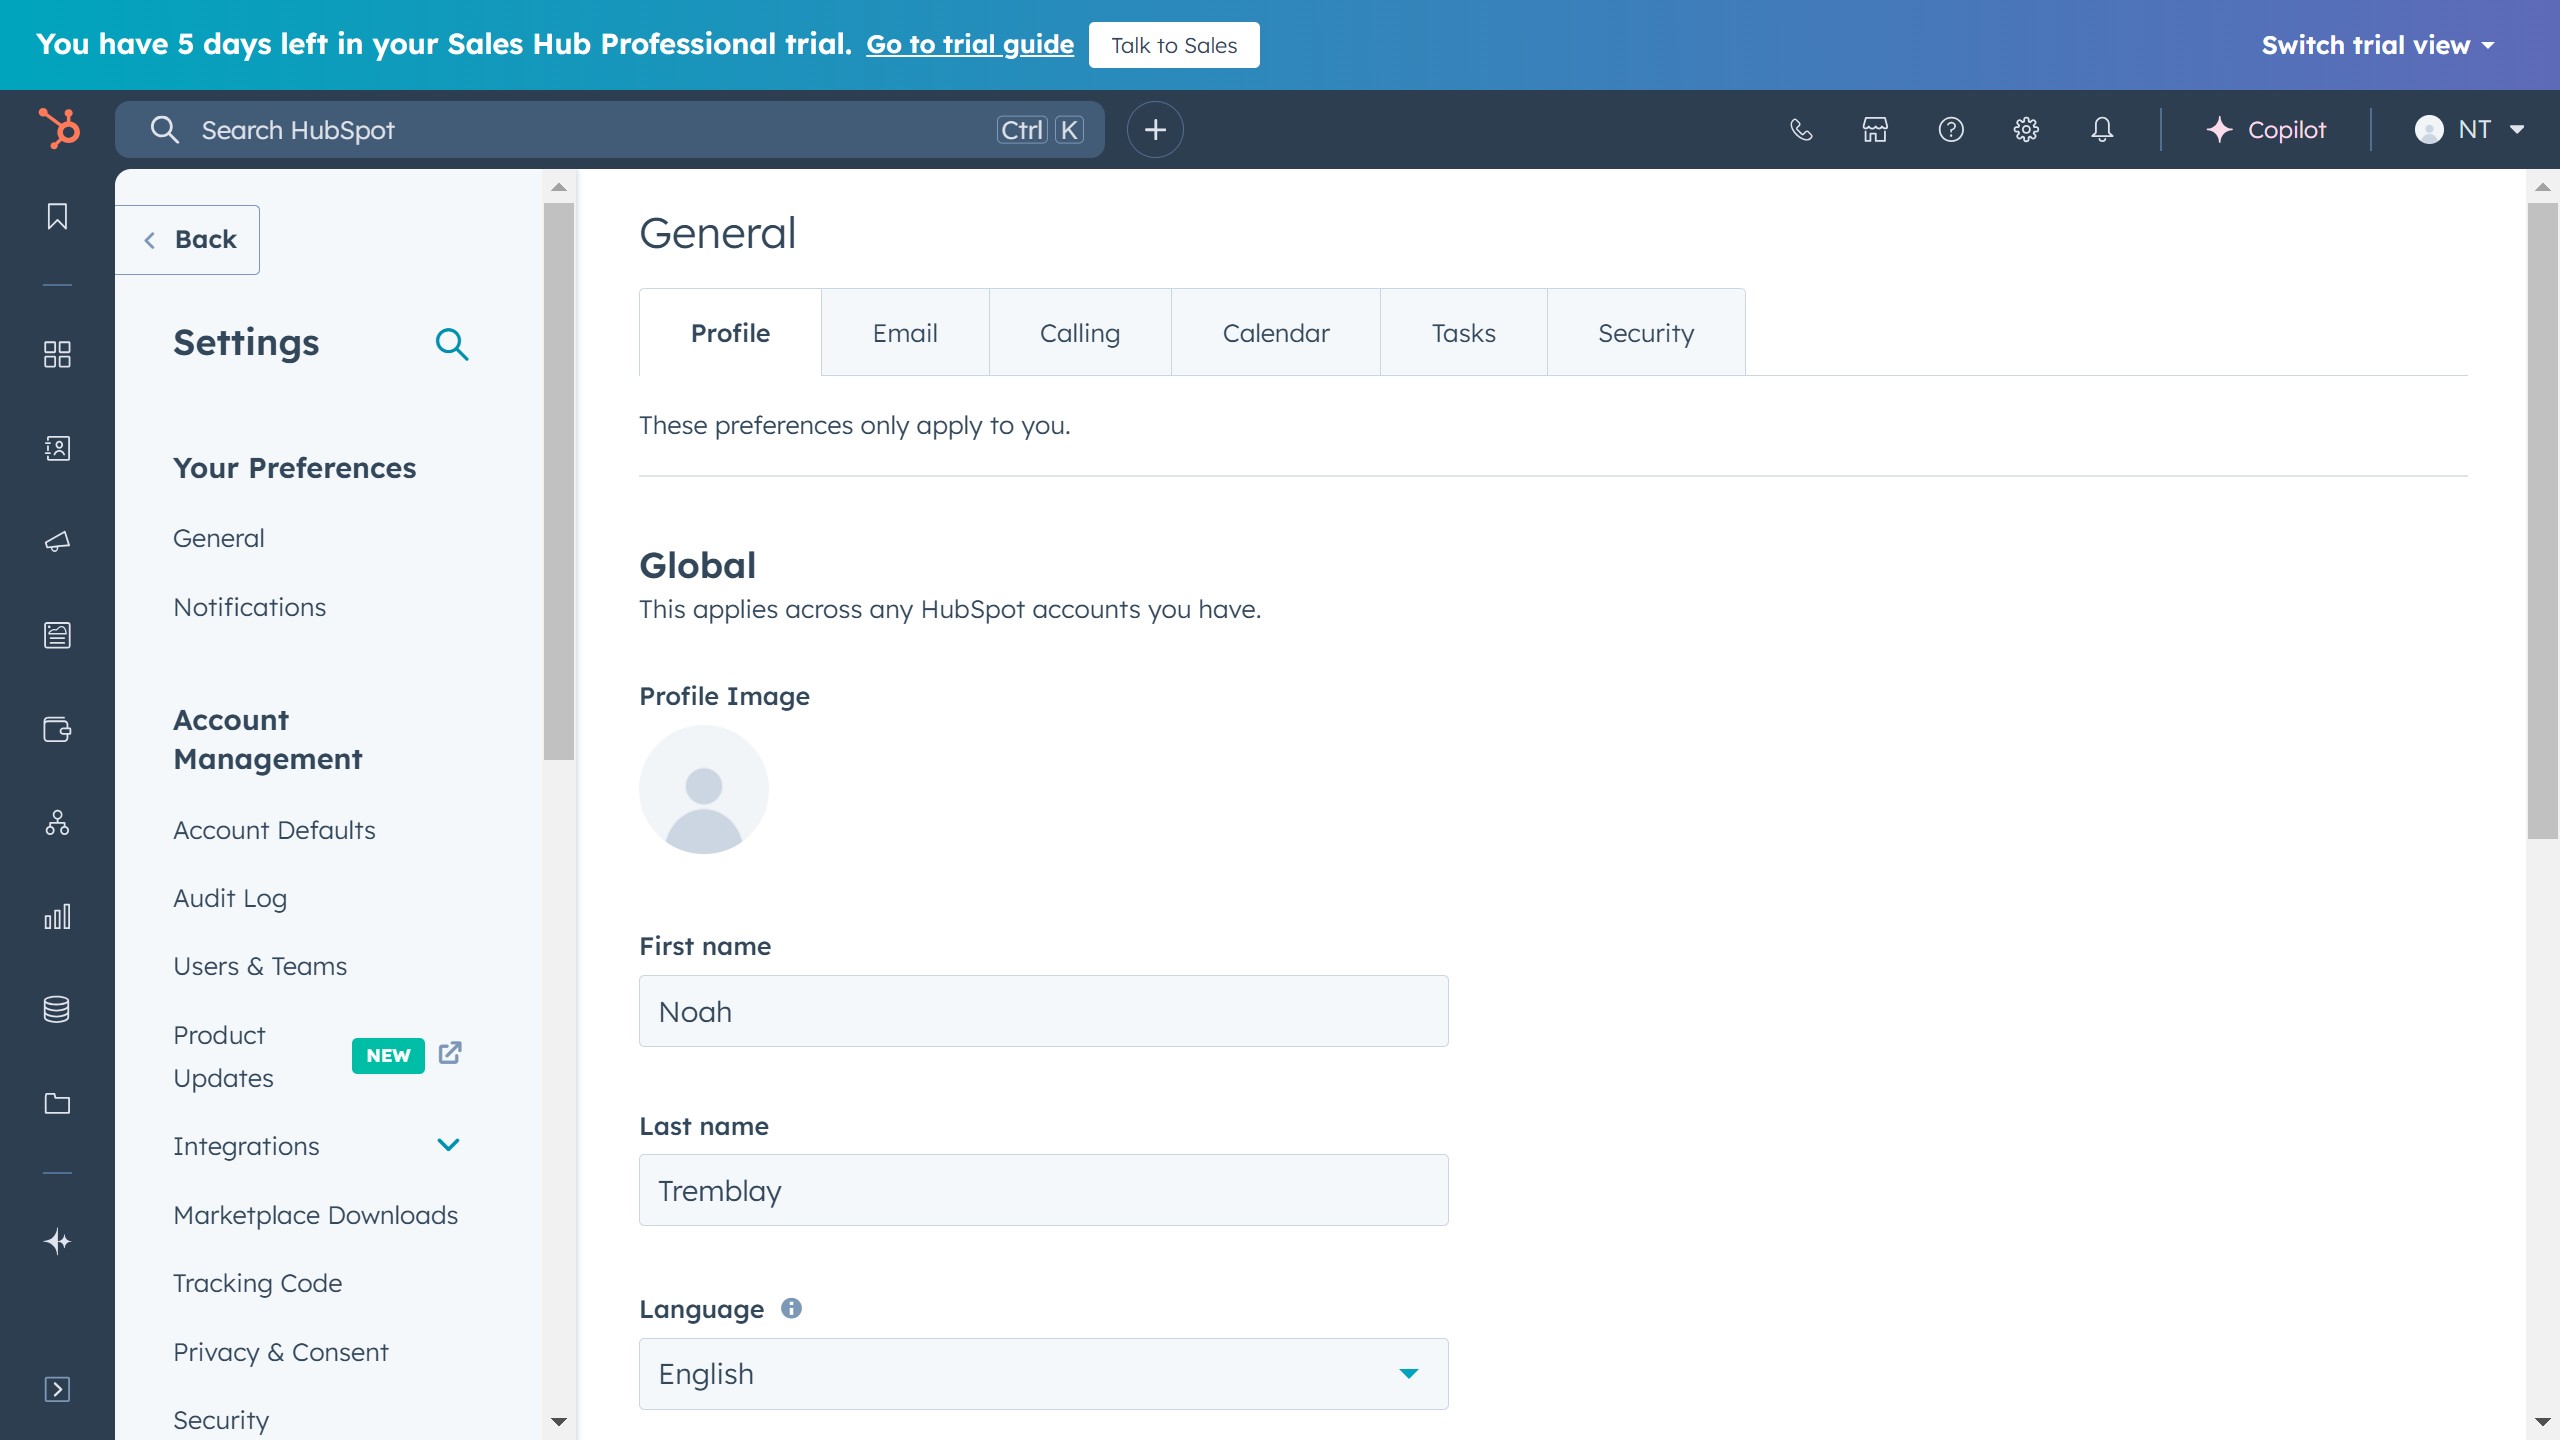This screenshot has height=1440, width=2560.
Task: Click the main page scrollbar down arrow
Action: coord(2543,1422)
